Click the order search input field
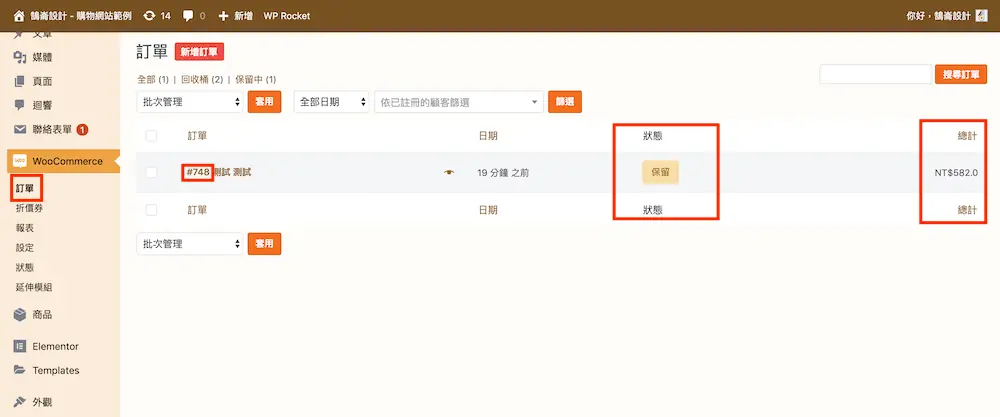The image size is (1000, 417). point(876,74)
